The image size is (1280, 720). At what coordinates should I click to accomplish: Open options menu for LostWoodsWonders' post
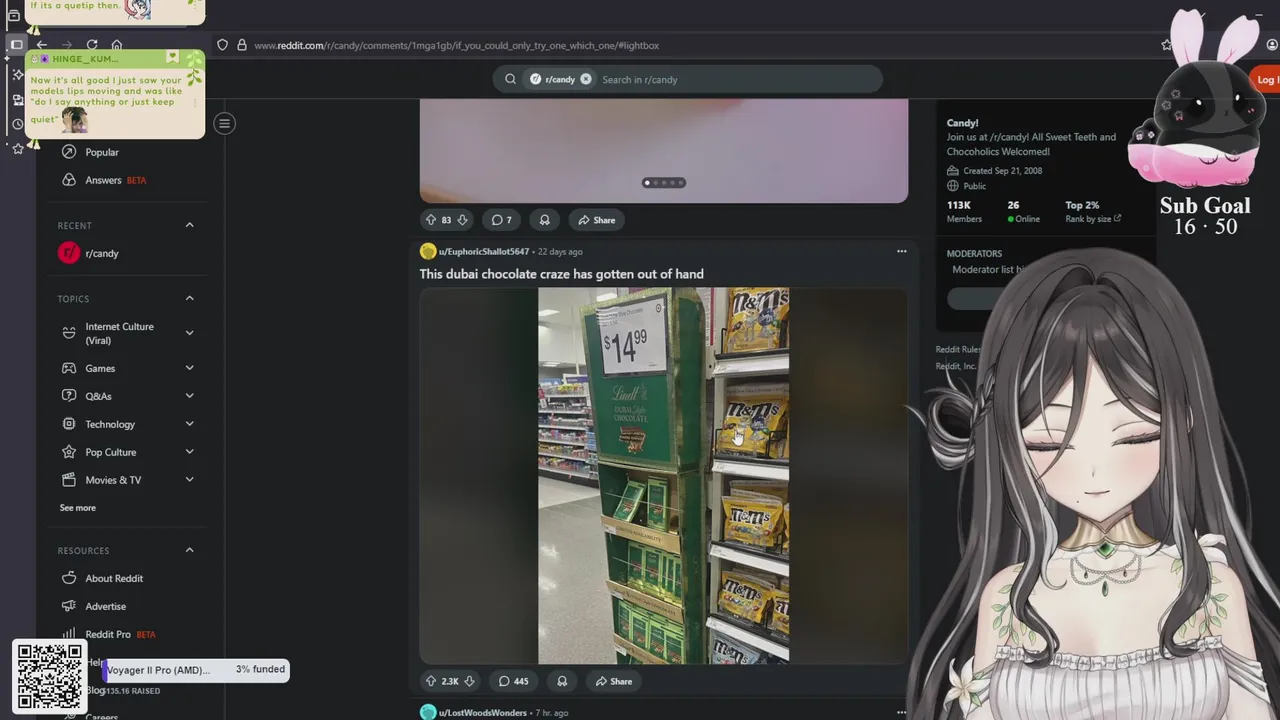[x=901, y=712]
